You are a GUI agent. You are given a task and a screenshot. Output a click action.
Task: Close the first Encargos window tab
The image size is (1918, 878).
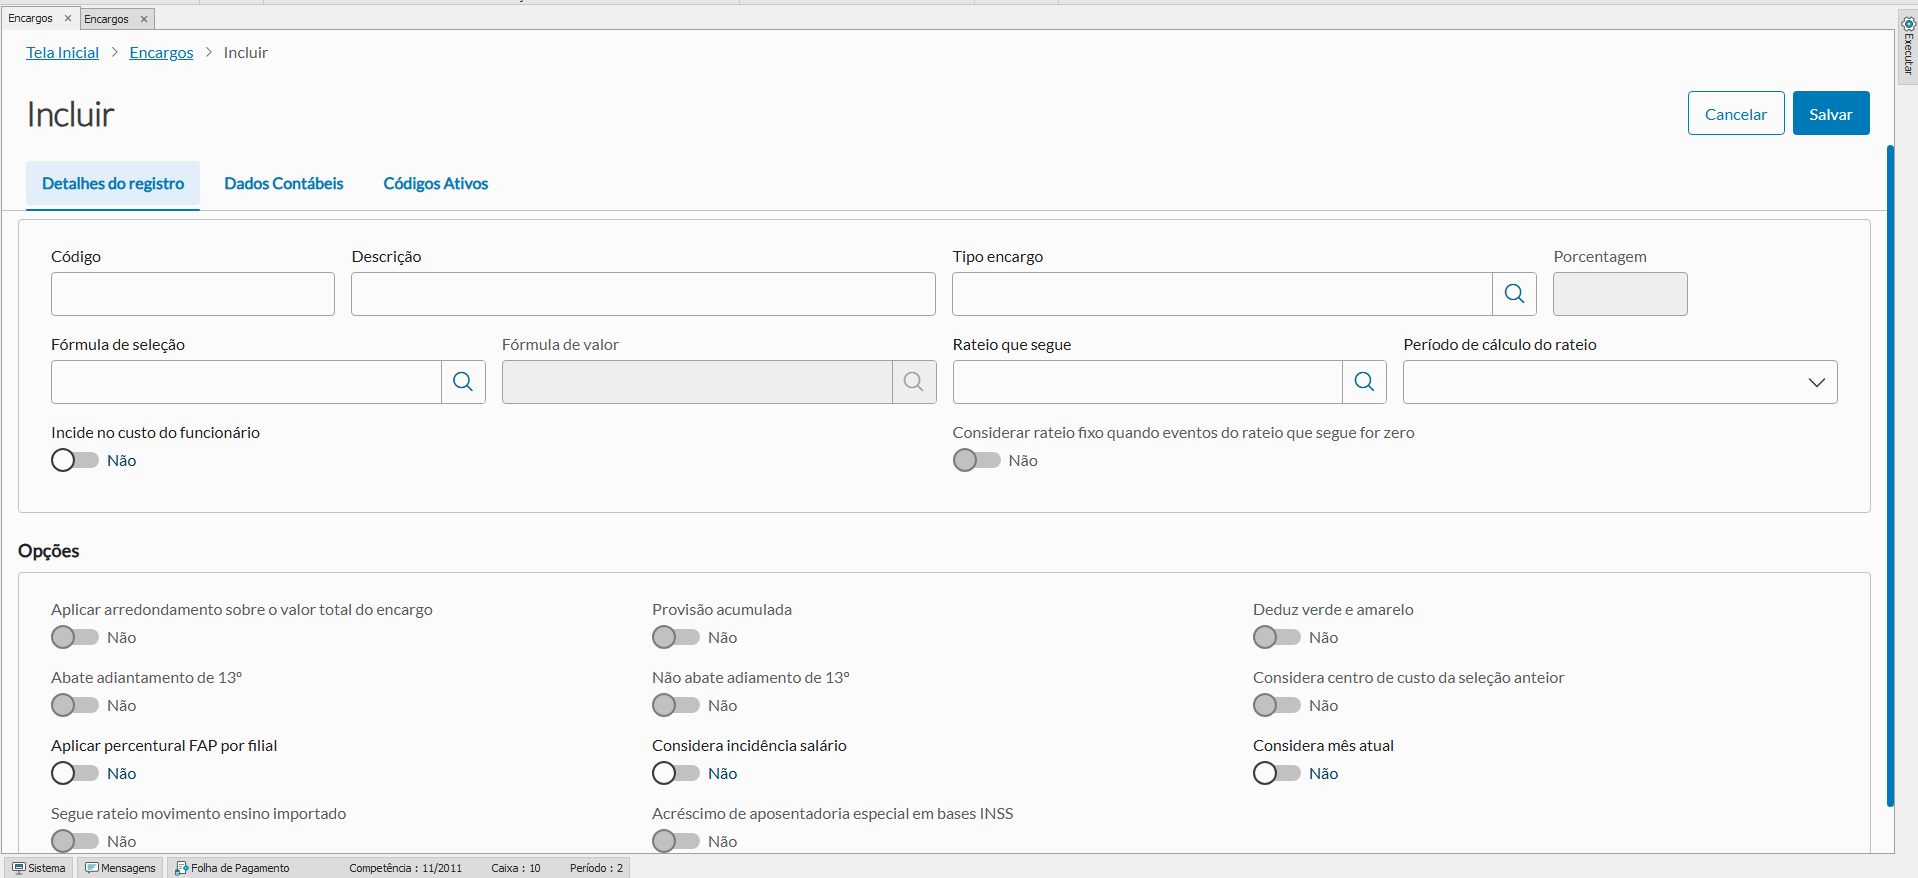(x=68, y=18)
